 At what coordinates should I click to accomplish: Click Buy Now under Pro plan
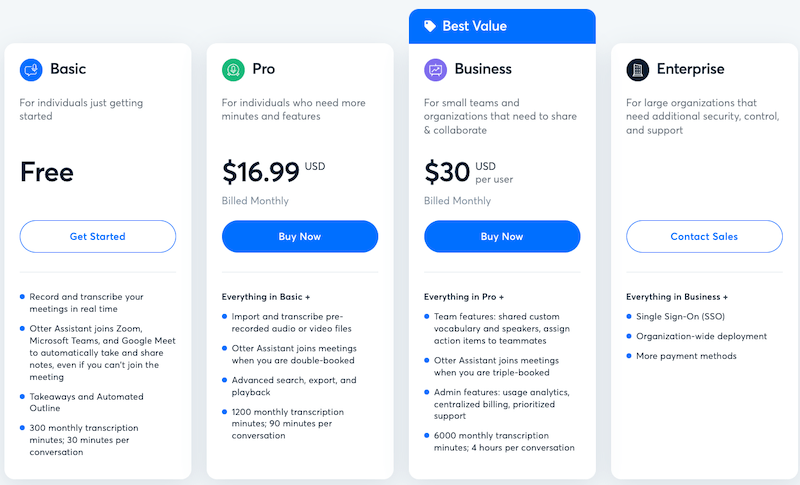pyautogui.click(x=300, y=237)
